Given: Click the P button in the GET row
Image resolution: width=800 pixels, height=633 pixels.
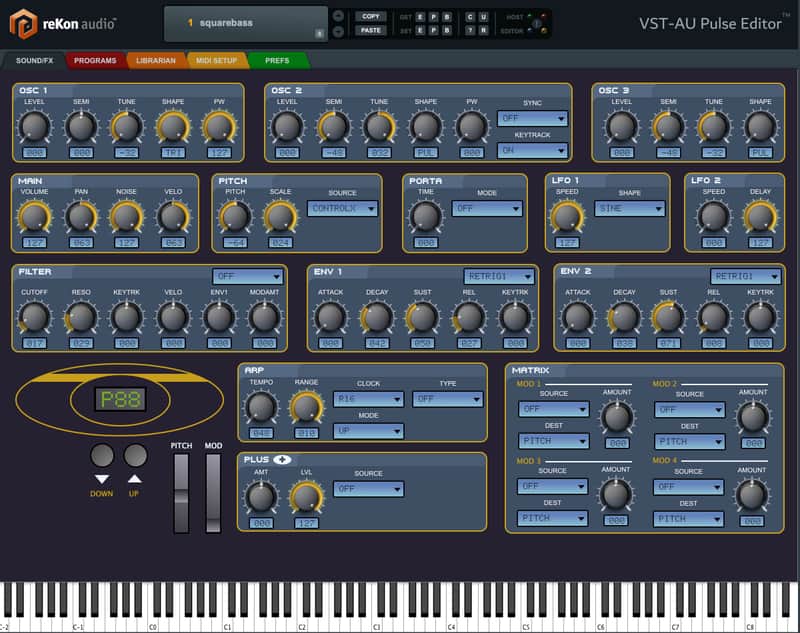Looking at the screenshot, I should [433, 17].
